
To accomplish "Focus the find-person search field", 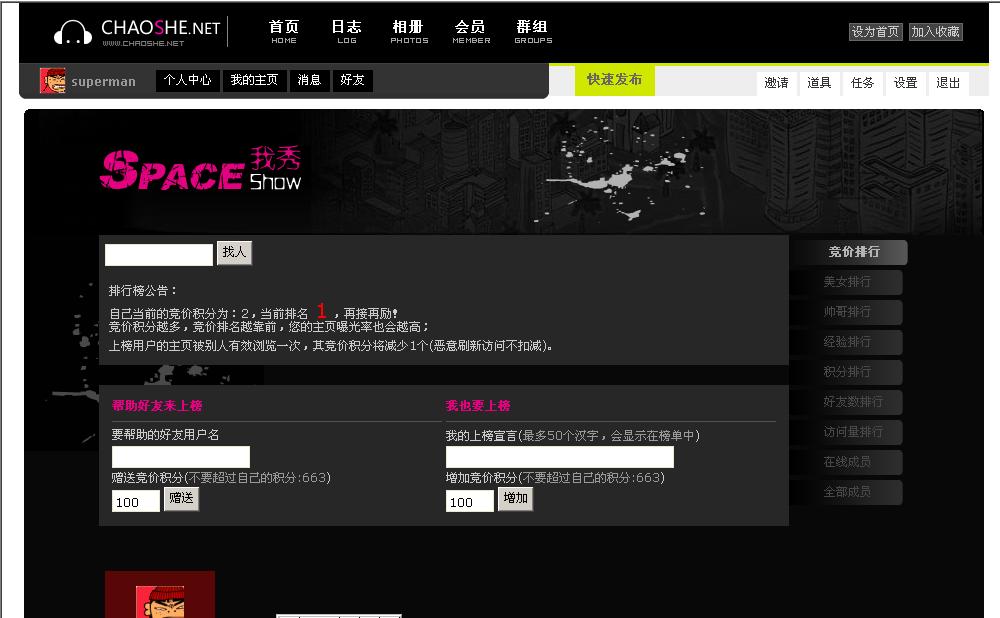I will pos(159,254).
